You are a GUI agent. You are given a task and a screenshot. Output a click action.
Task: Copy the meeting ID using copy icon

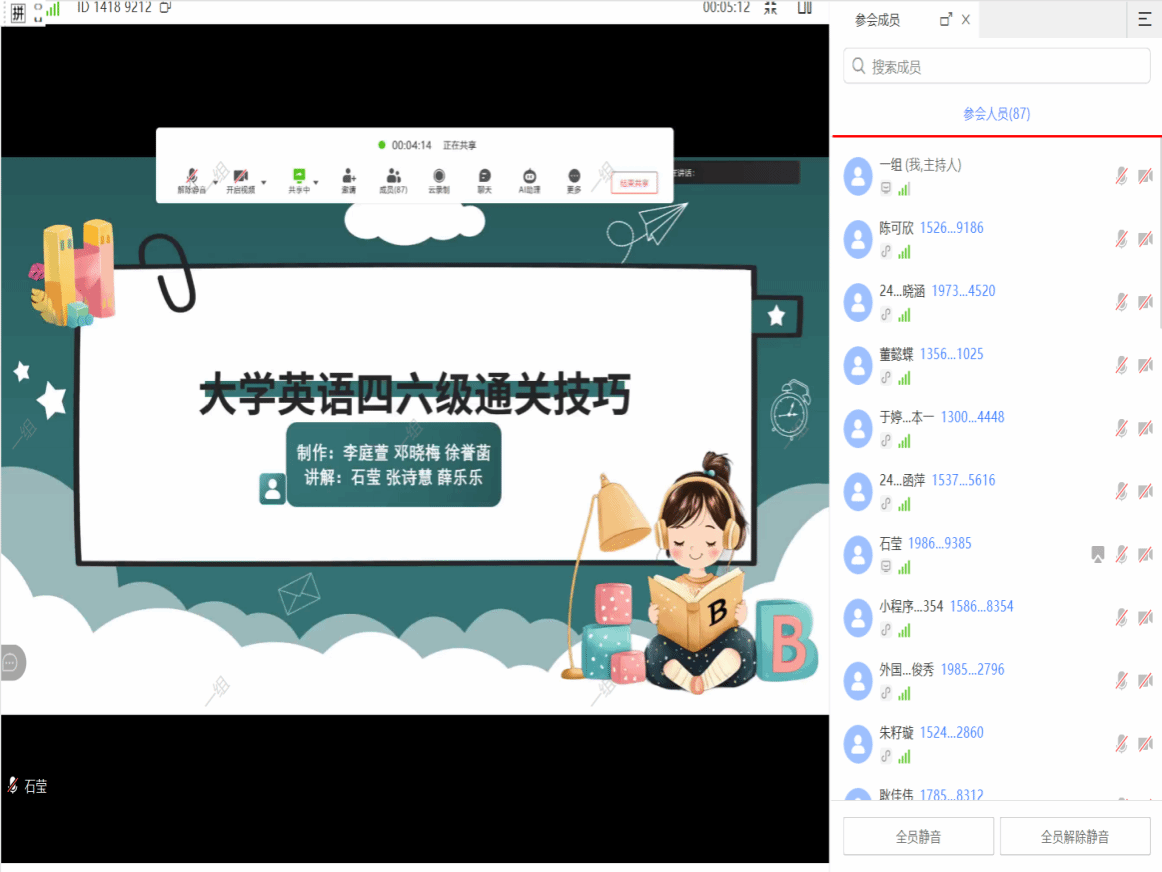point(165,7)
